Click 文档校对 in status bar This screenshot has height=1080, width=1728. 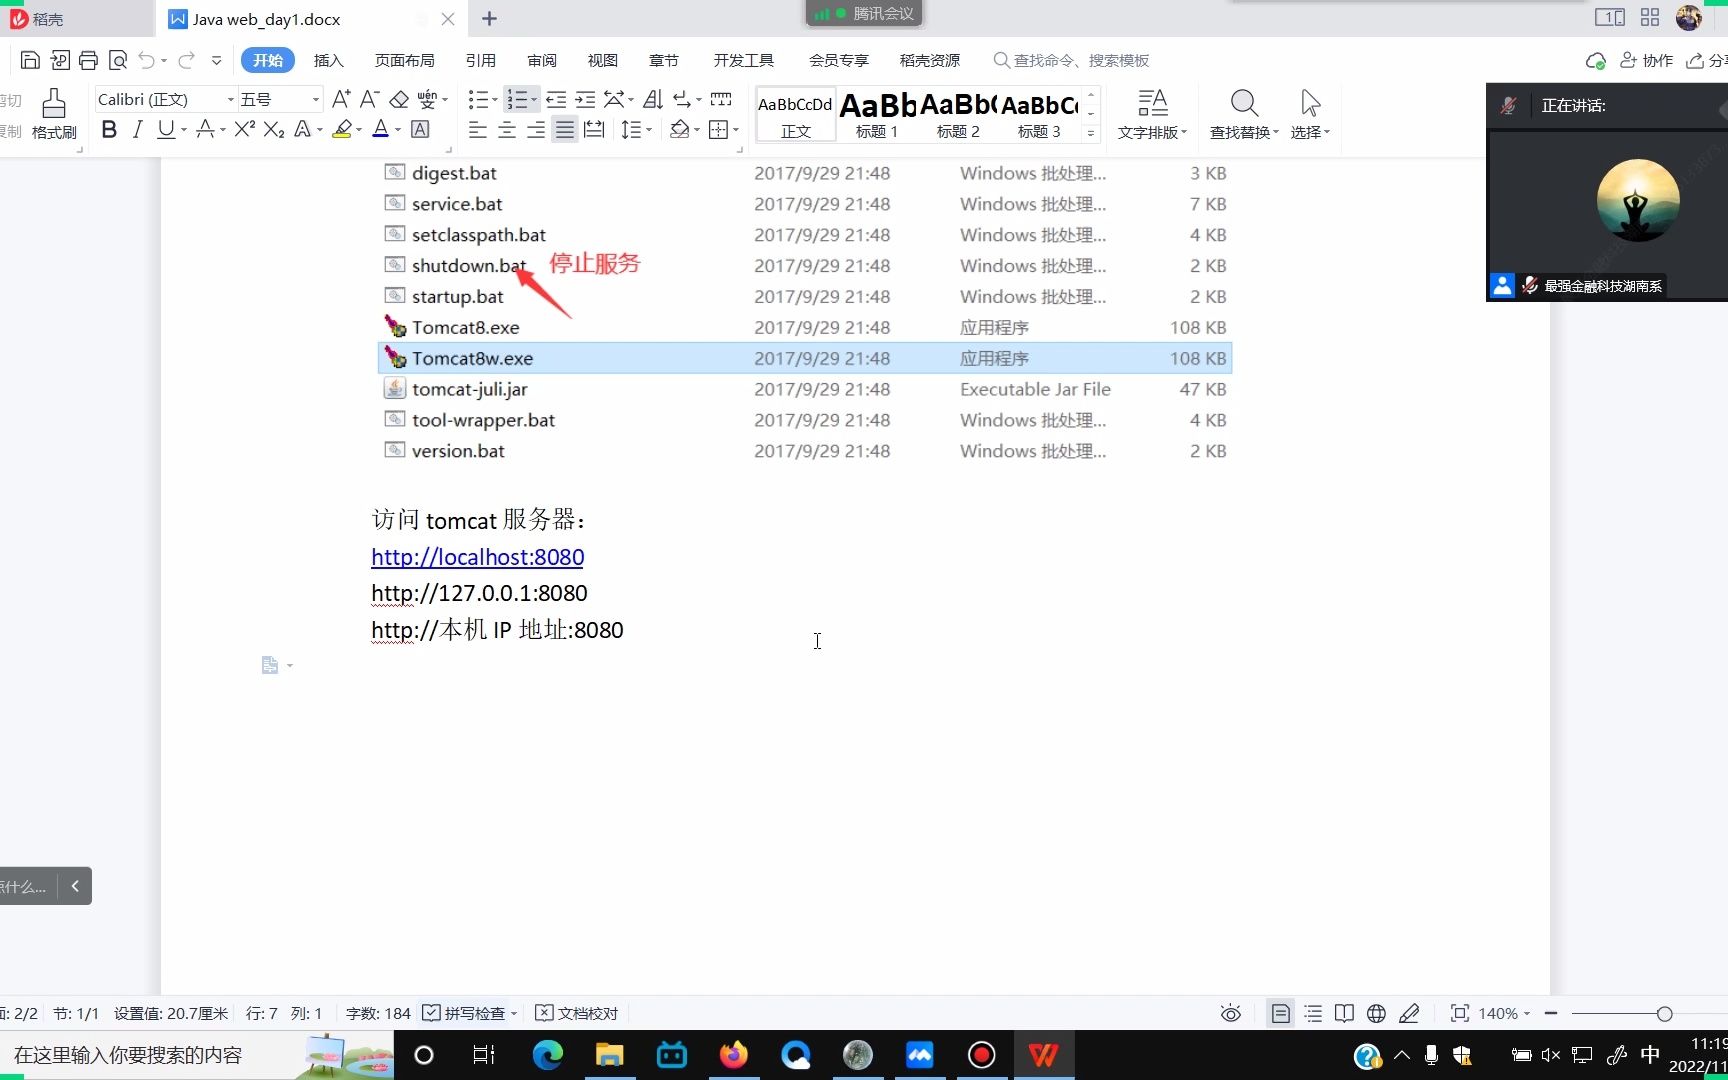point(577,1013)
